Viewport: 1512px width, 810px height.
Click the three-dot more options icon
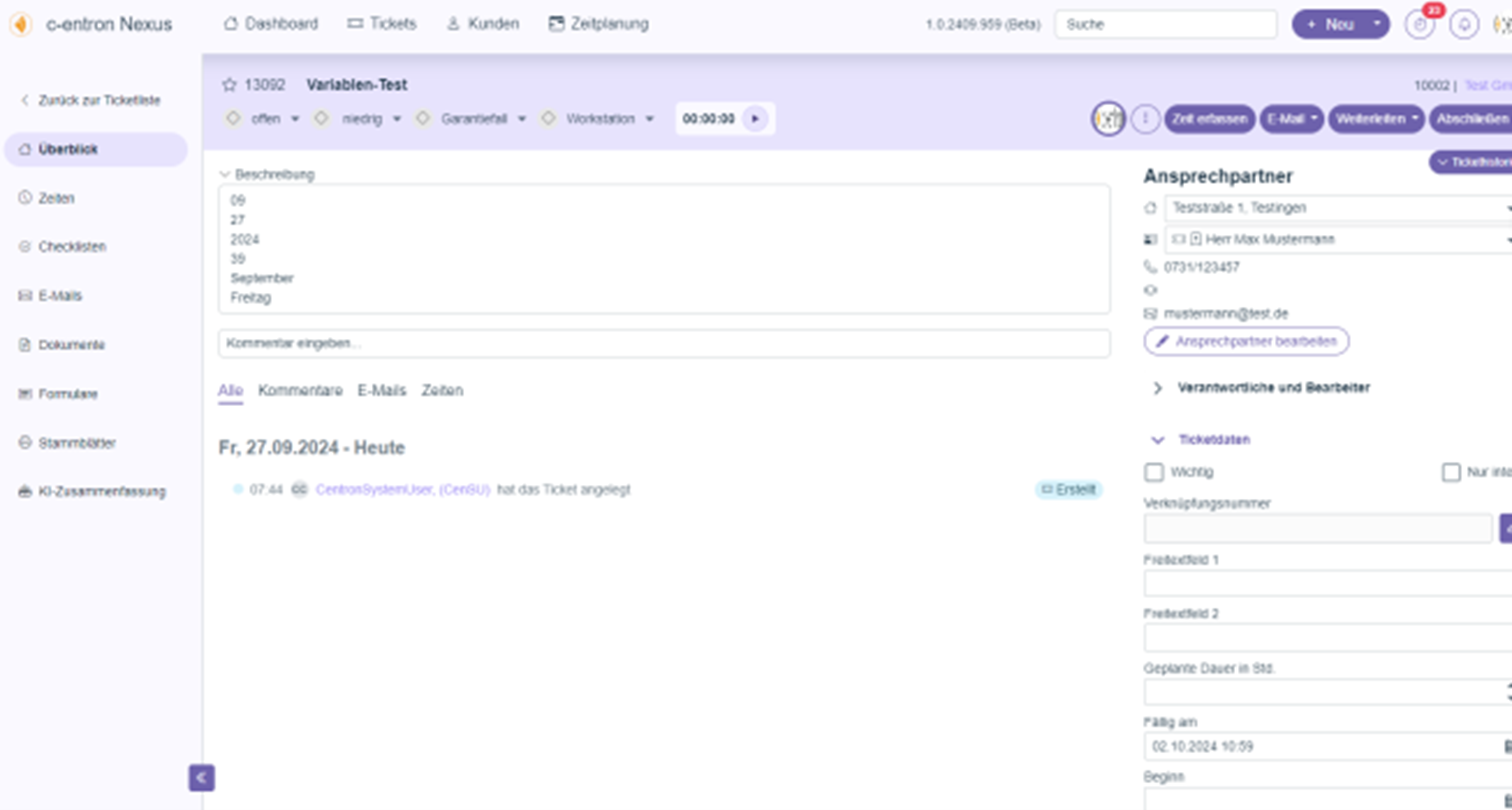click(x=1145, y=119)
